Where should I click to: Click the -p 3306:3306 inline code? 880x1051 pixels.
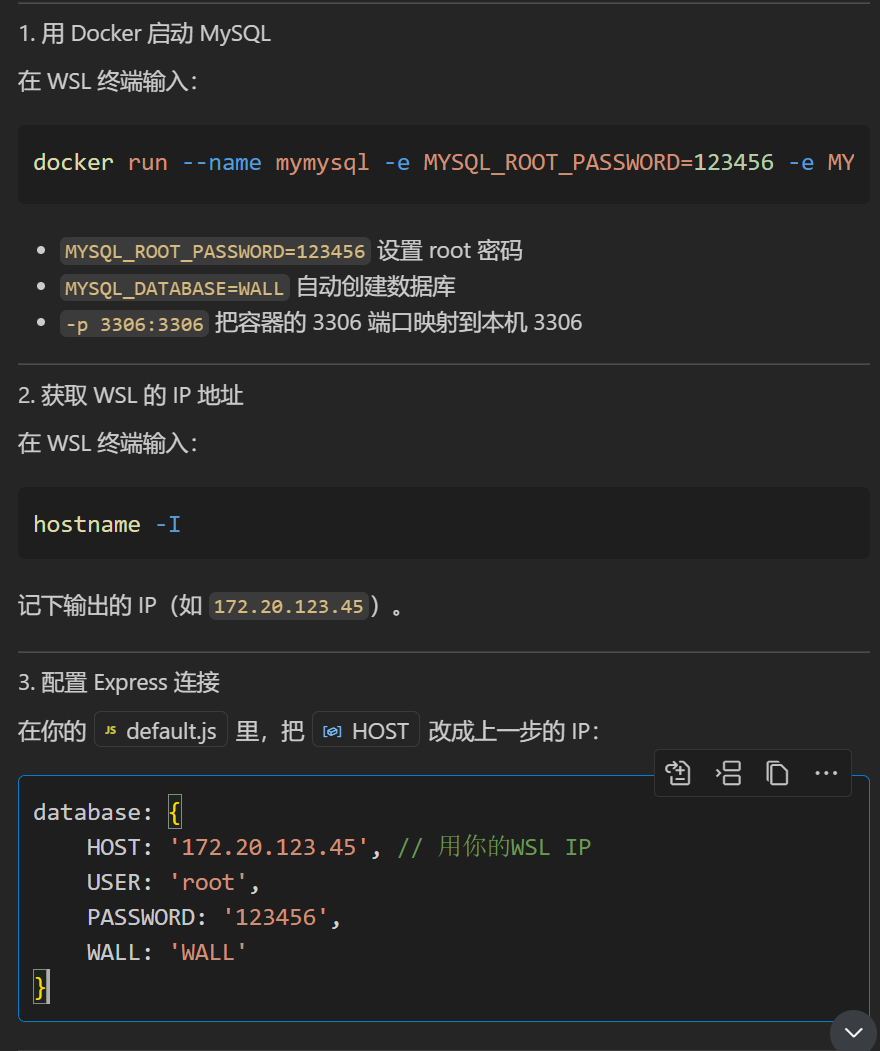[134, 324]
